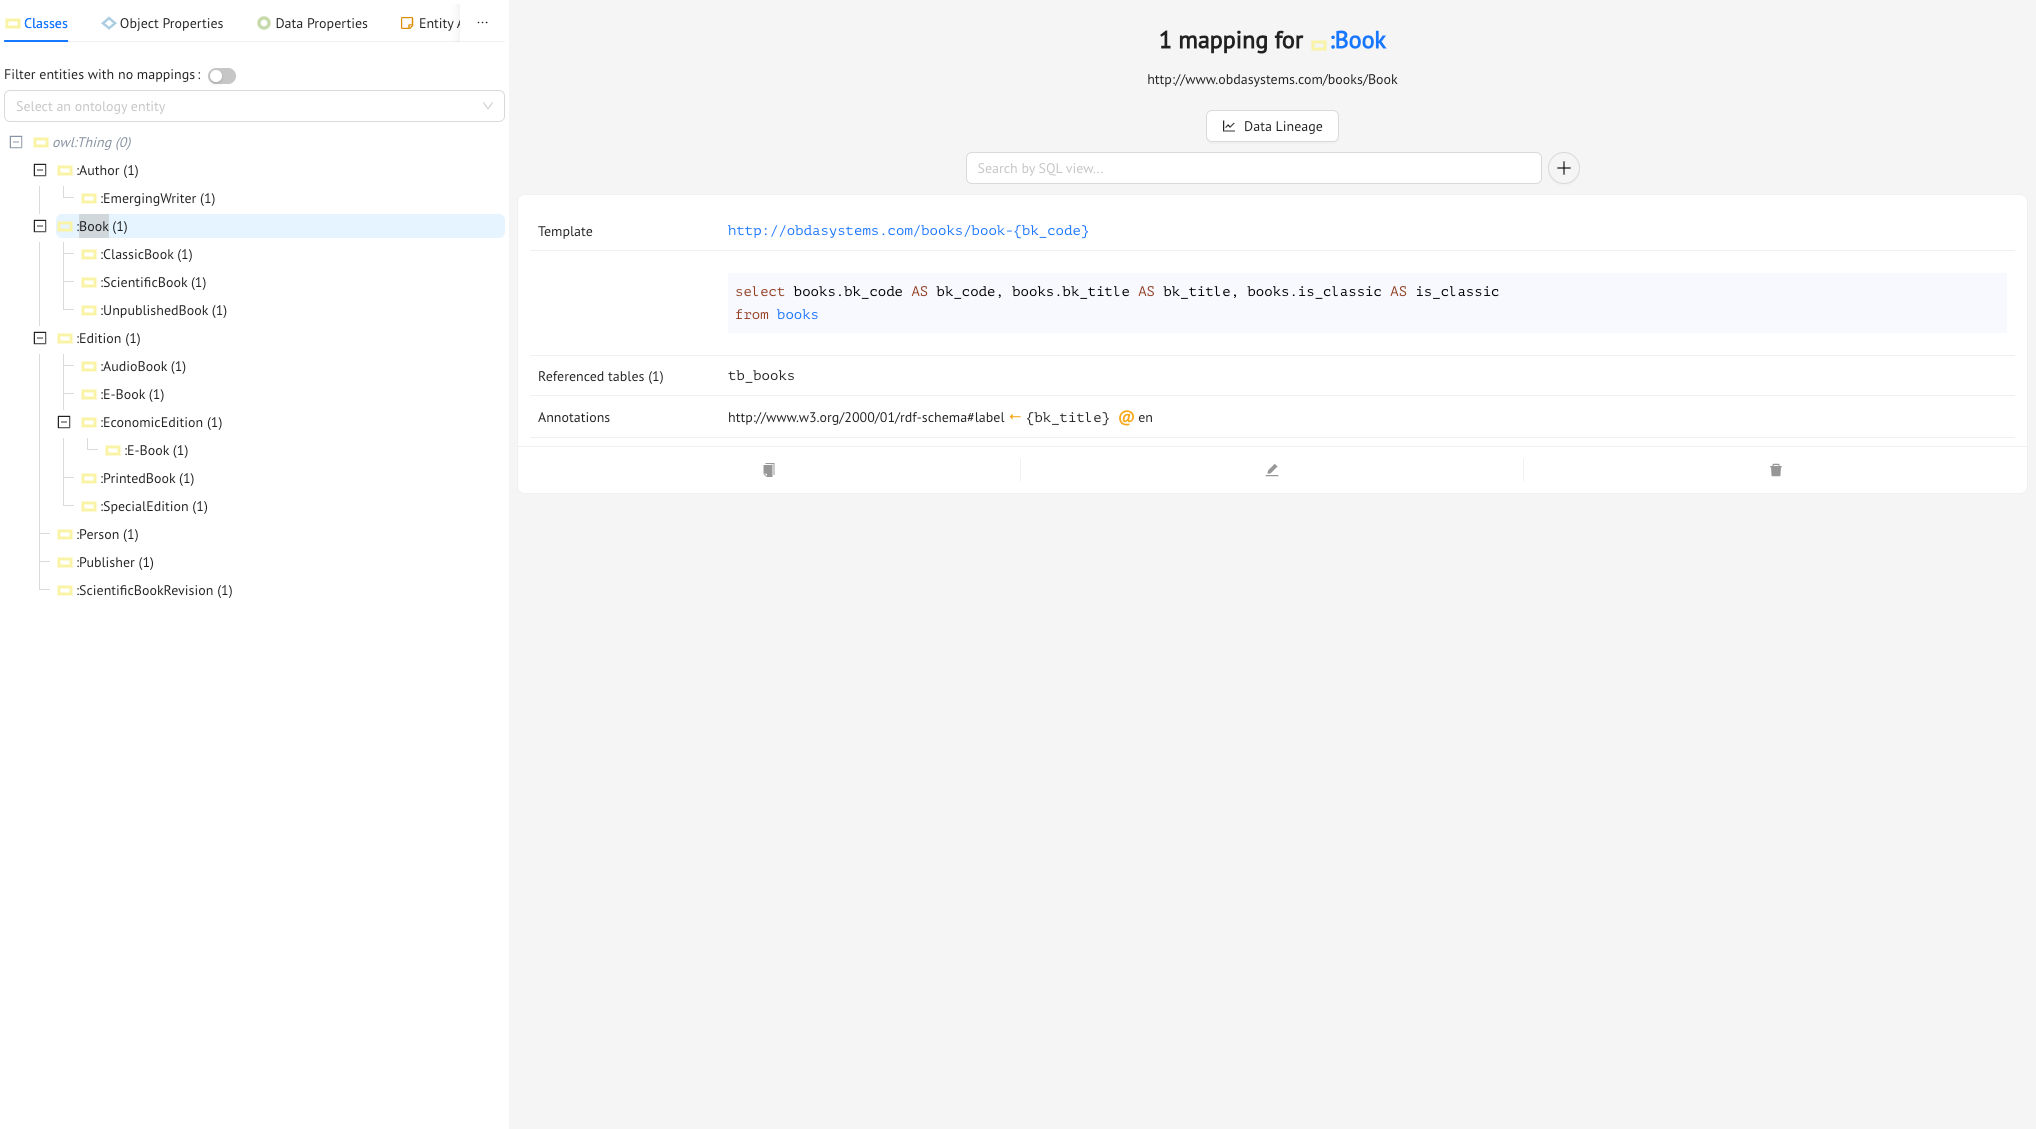This screenshot has width=2036, height=1129.
Task: Click the Publisher class folder icon
Action: pos(65,563)
